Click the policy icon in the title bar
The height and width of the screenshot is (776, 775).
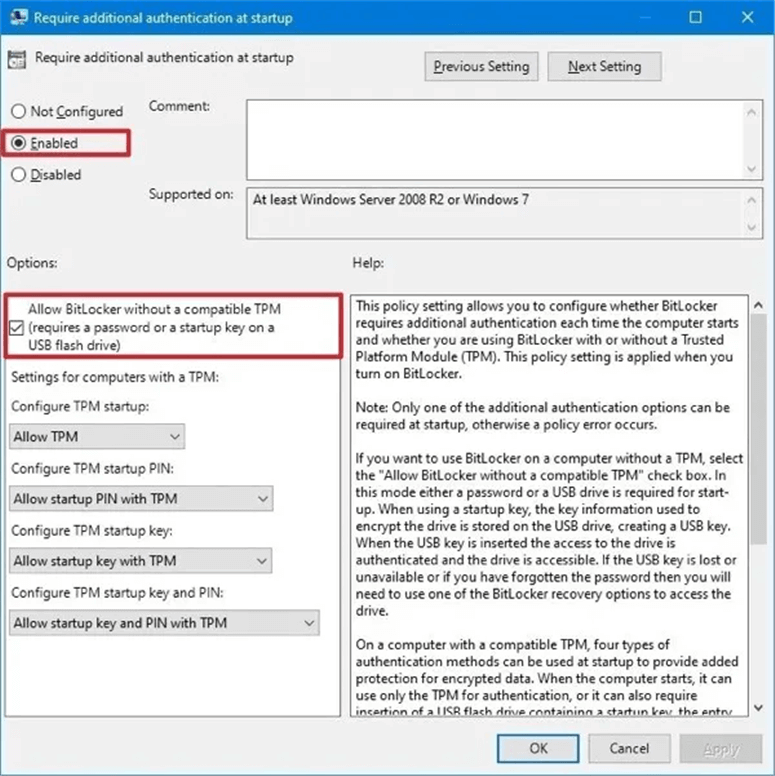[x=17, y=17]
